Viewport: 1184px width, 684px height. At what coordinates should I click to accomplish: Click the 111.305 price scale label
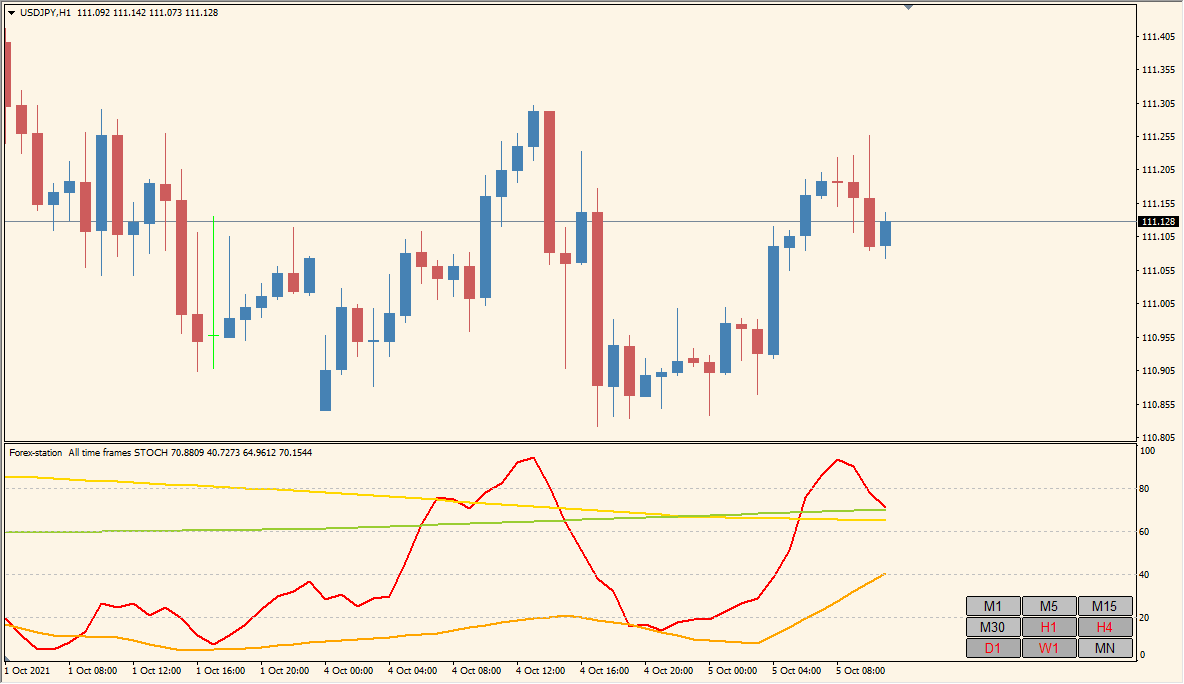point(1157,103)
